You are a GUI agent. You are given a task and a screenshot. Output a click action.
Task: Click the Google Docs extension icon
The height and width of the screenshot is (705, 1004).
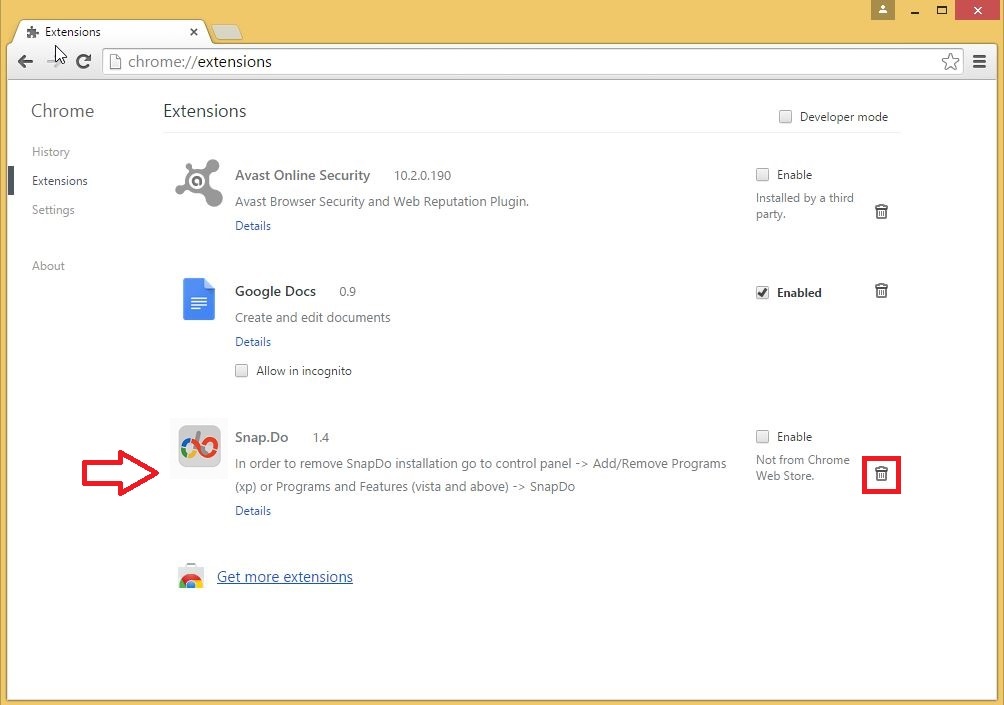198,299
